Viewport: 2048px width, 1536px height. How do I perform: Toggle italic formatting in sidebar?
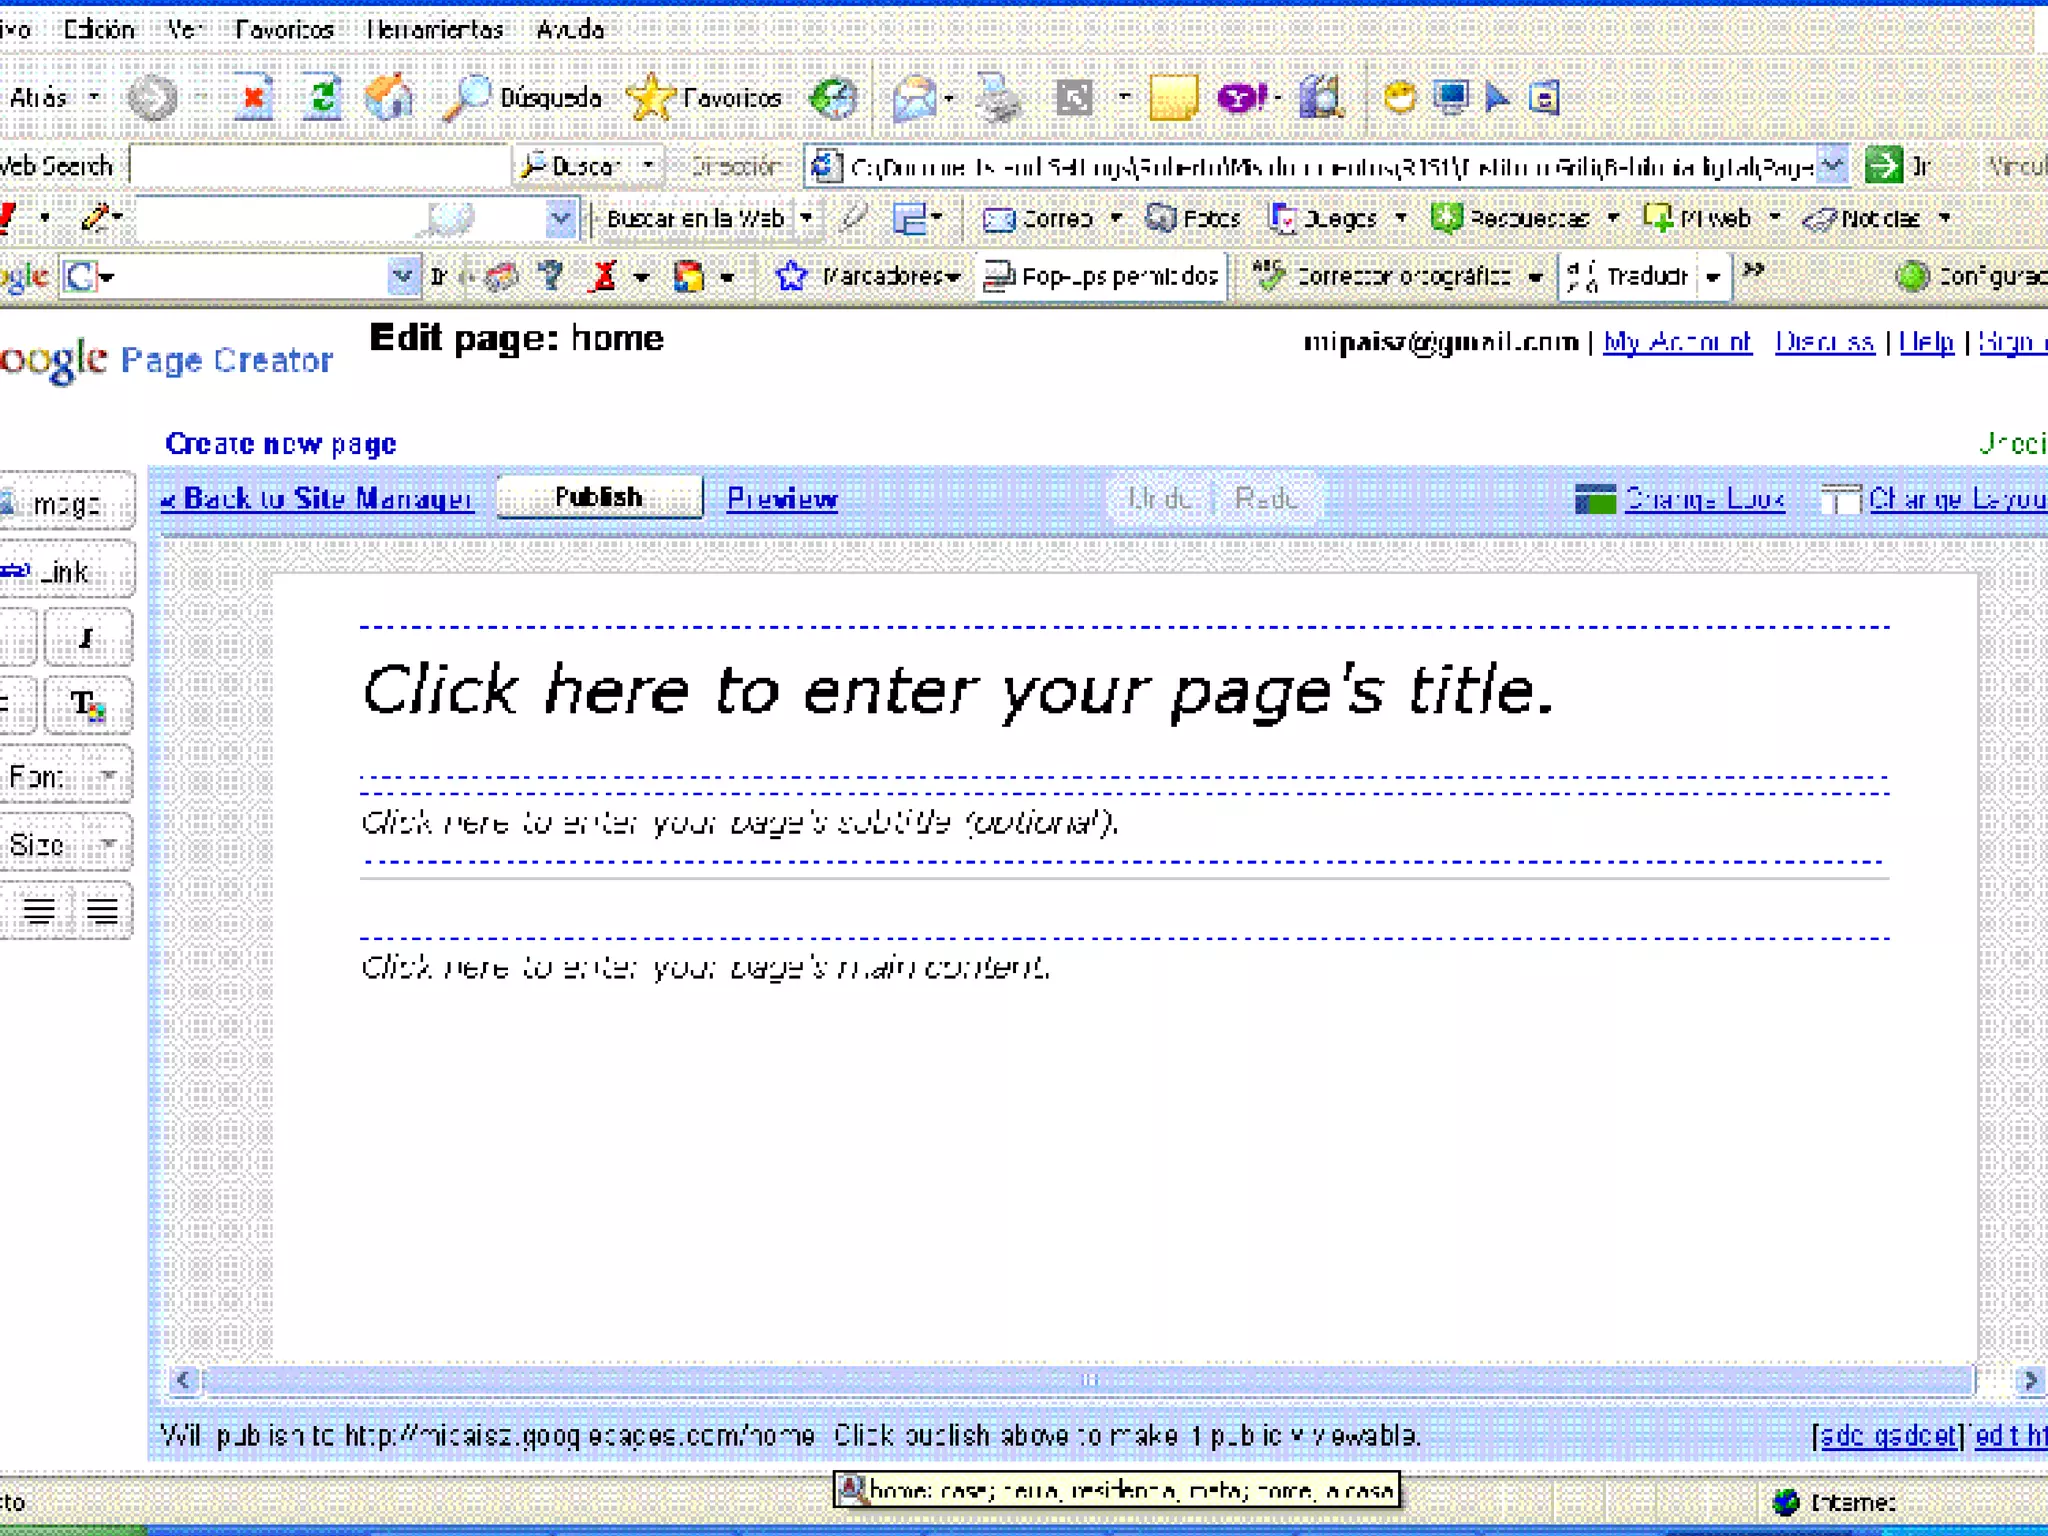pos(88,637)
